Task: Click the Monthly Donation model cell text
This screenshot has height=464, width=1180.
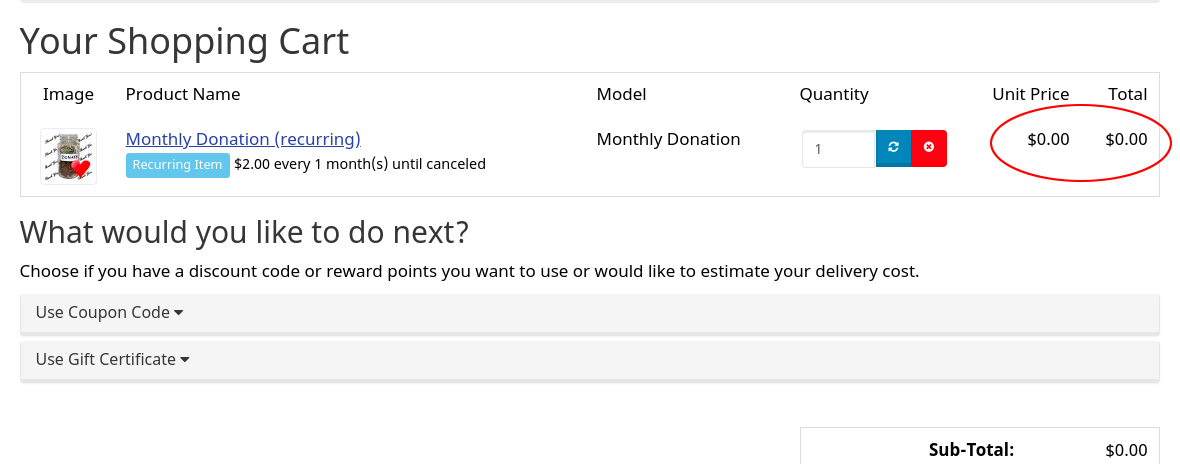Action: (x=668, y=139)
